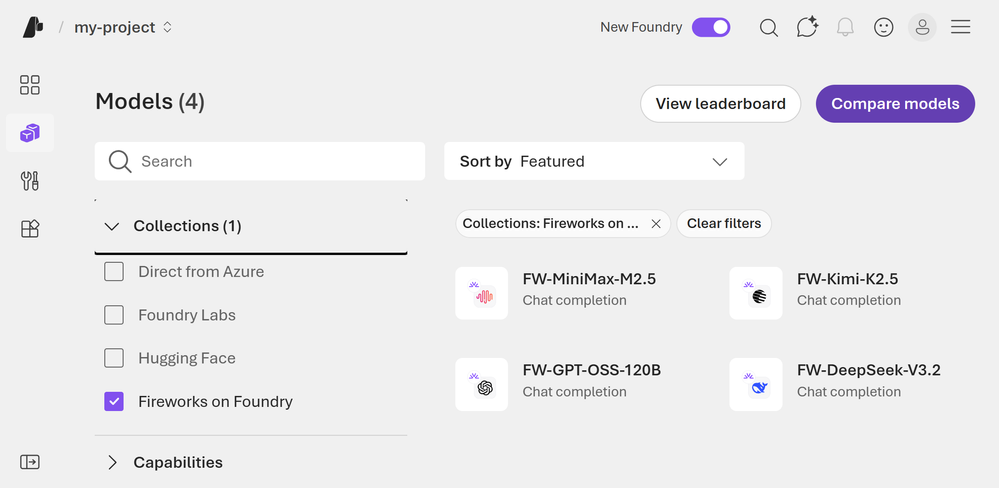The height and width of the screenshot is (488, 999).
Task: Open the hamburger menu in header
Action: (961, 28)
